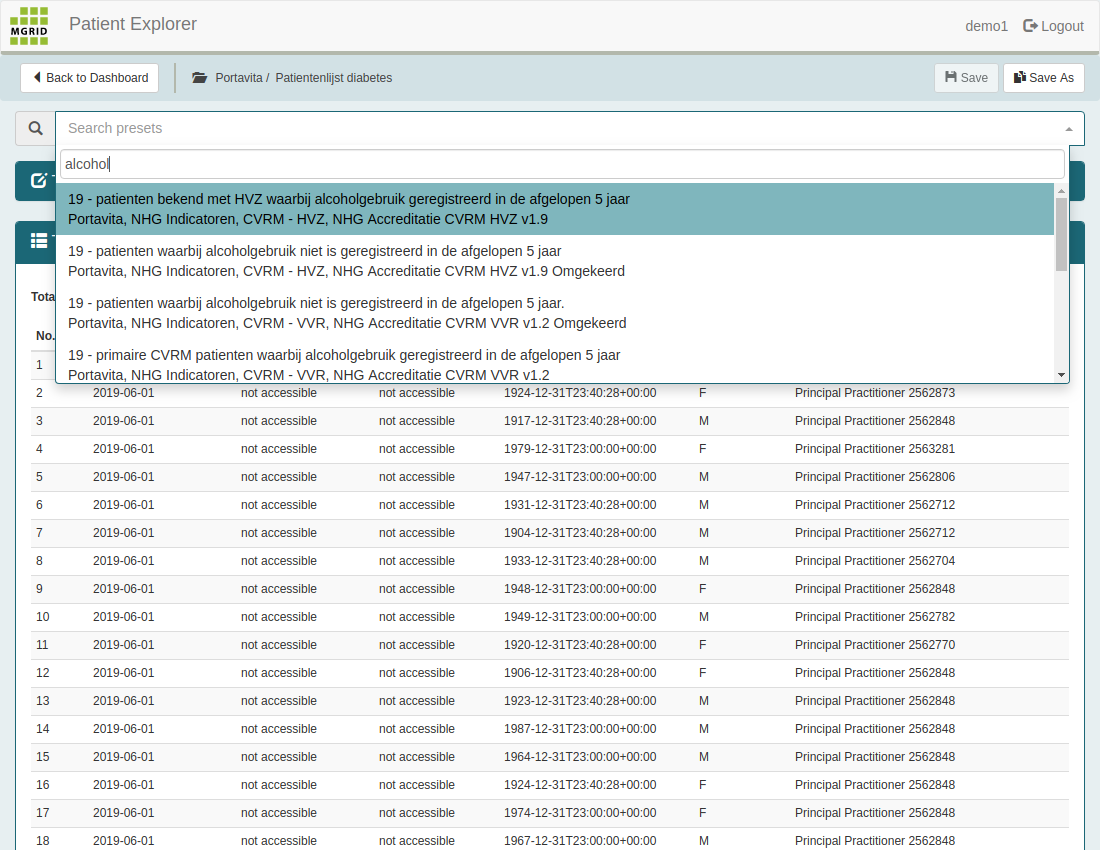
Task: Click Principal Practitioner 2562873 cell
Action: pos(875,393)
